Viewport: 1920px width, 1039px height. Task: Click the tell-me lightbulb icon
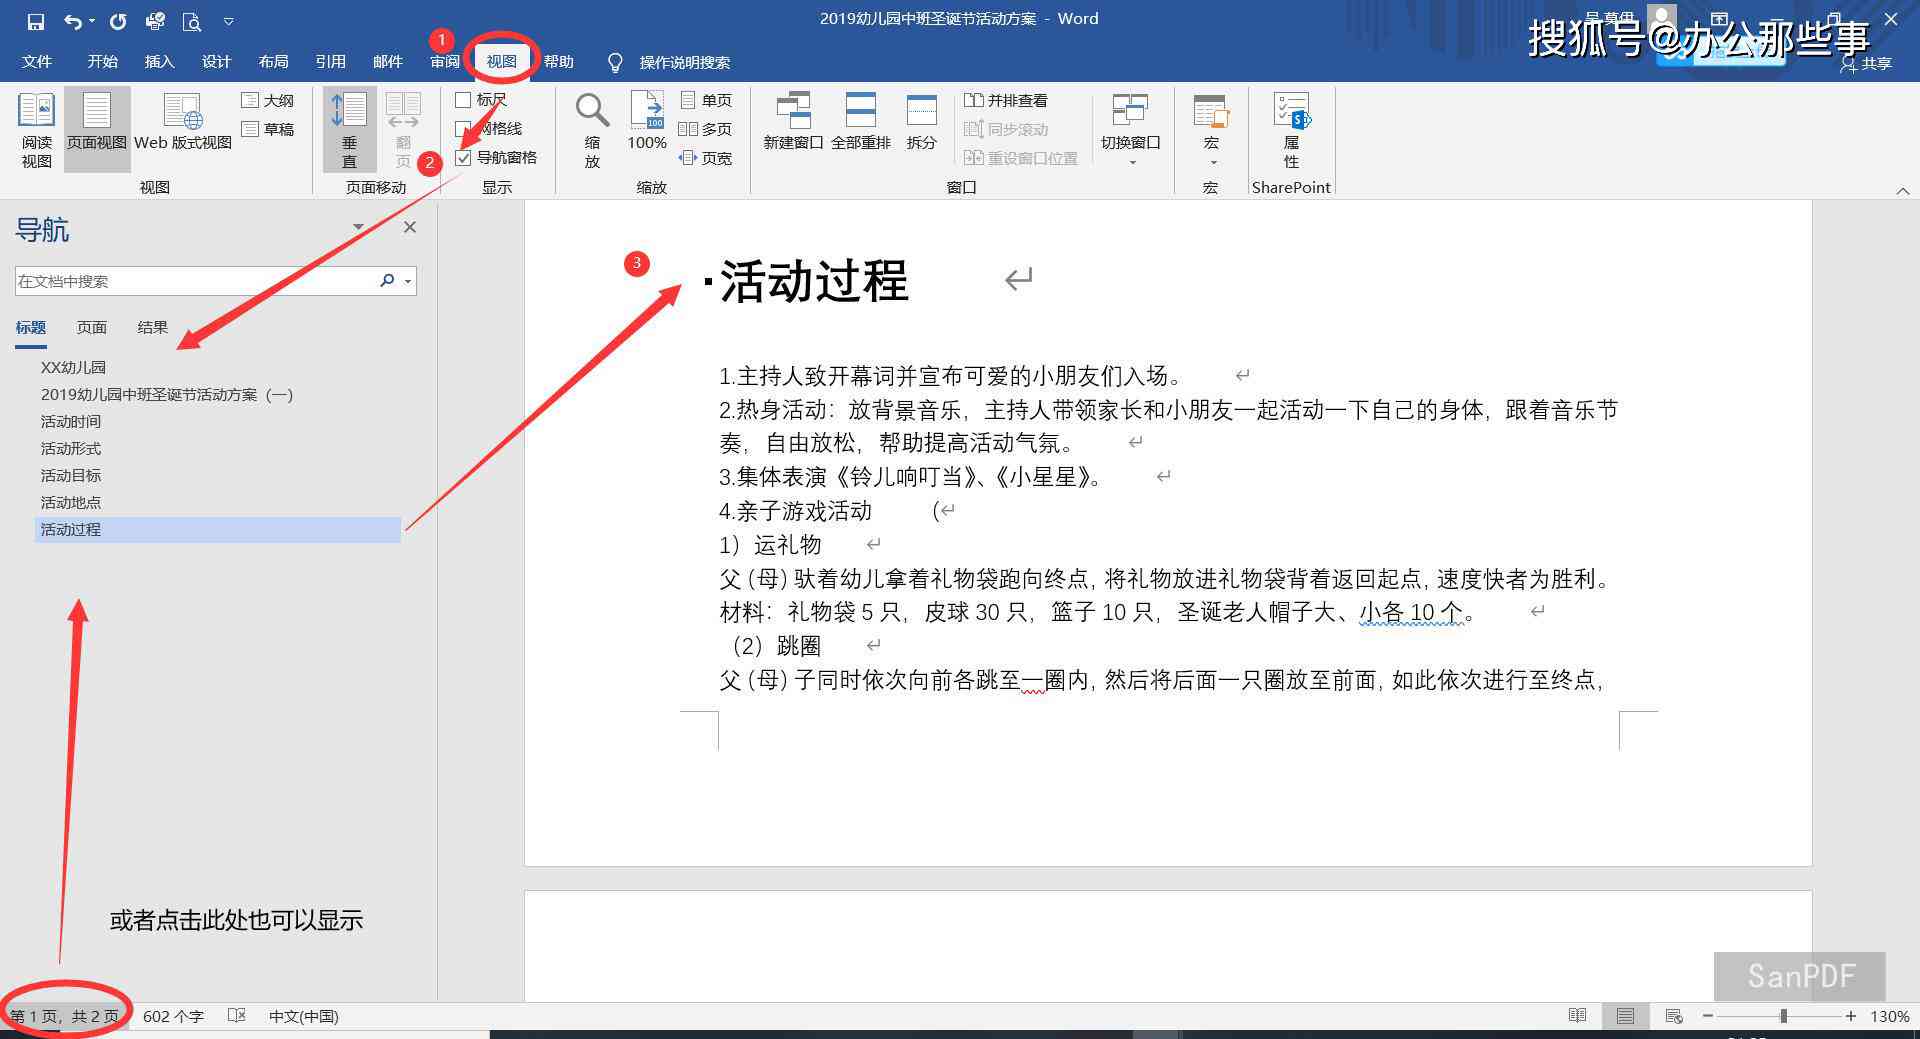[616, 63]
